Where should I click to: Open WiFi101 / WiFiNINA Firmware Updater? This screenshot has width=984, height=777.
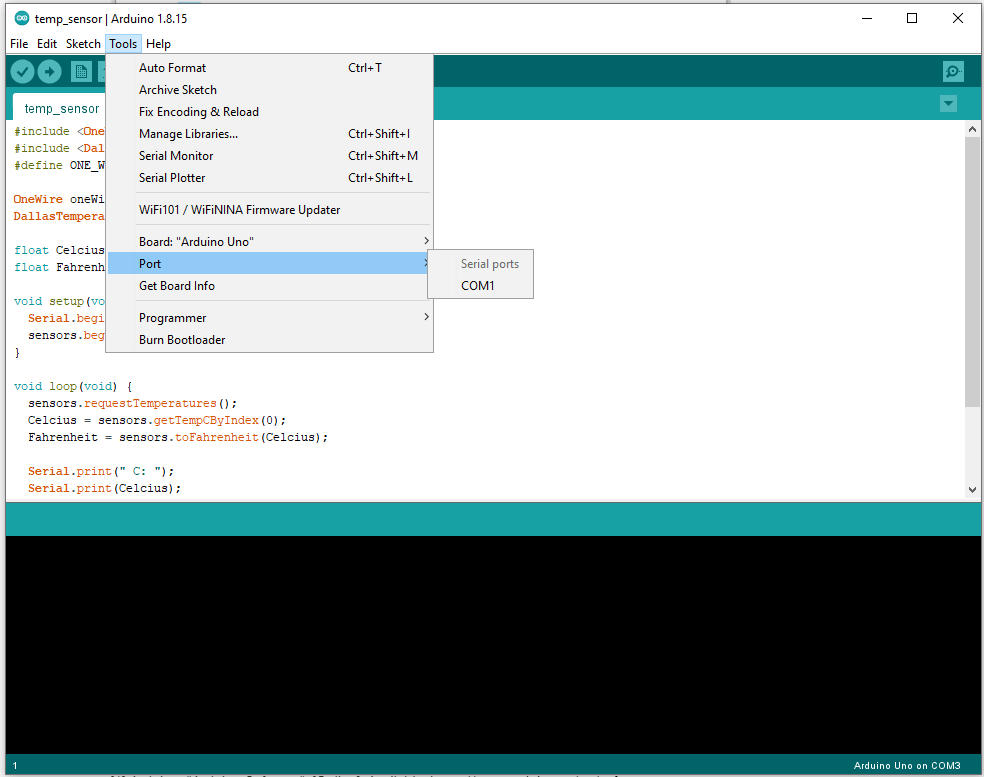[x=239, y=210]
